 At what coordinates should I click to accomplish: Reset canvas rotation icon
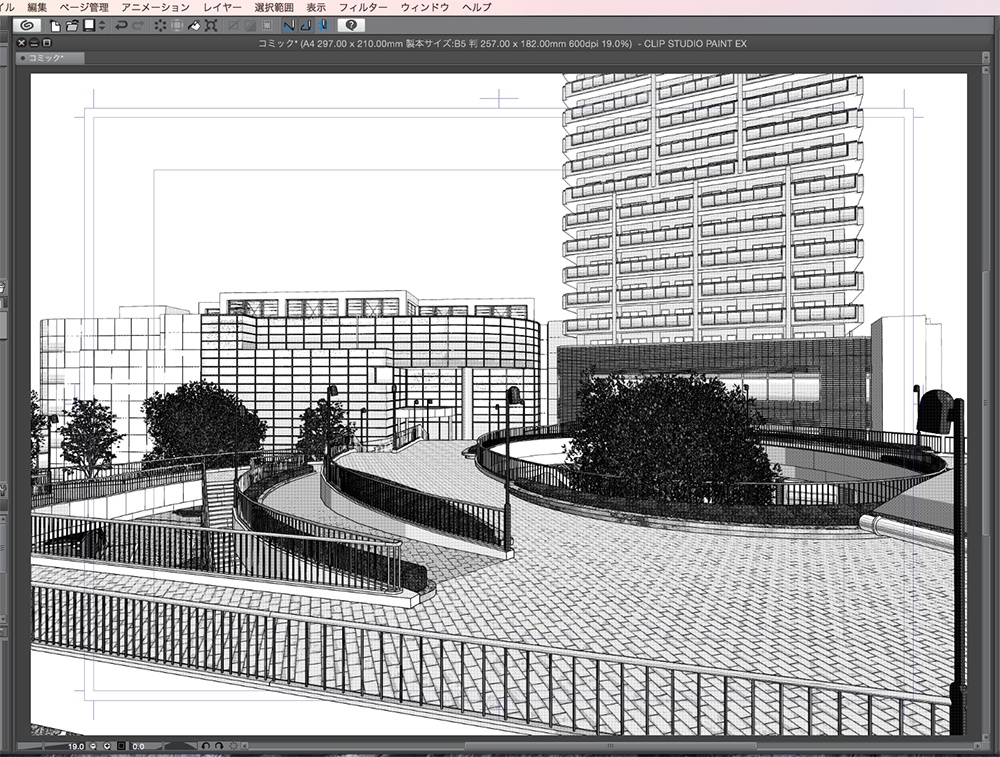pos(233,746)
